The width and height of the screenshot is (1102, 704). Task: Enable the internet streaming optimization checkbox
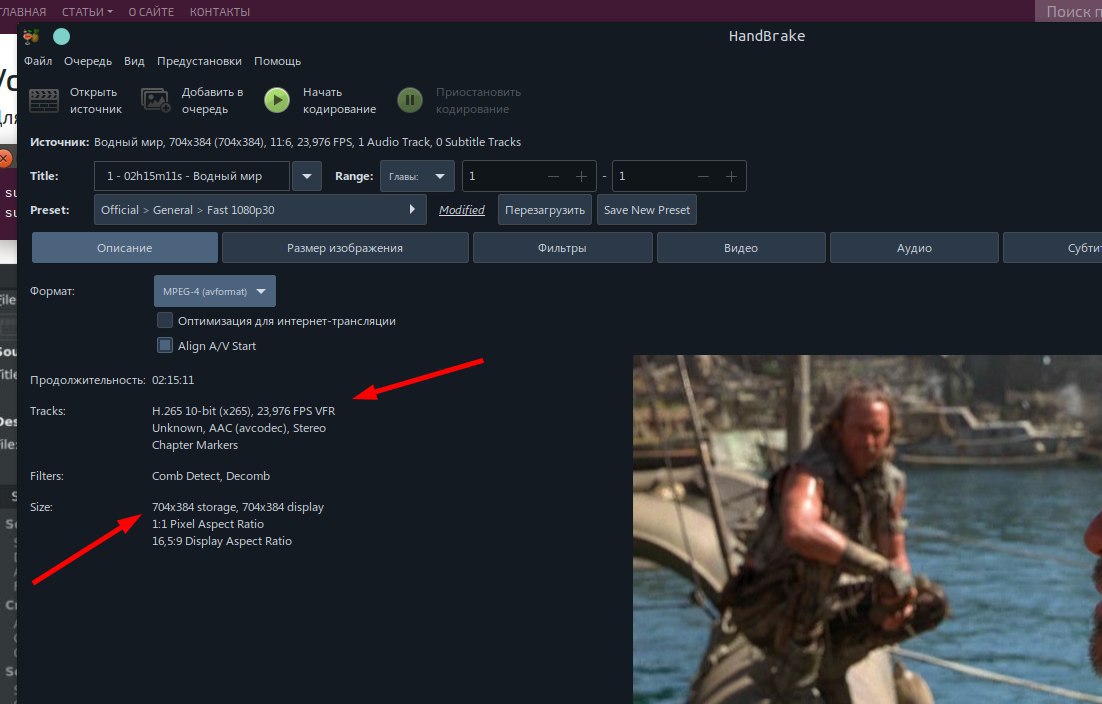pos(164,320)
